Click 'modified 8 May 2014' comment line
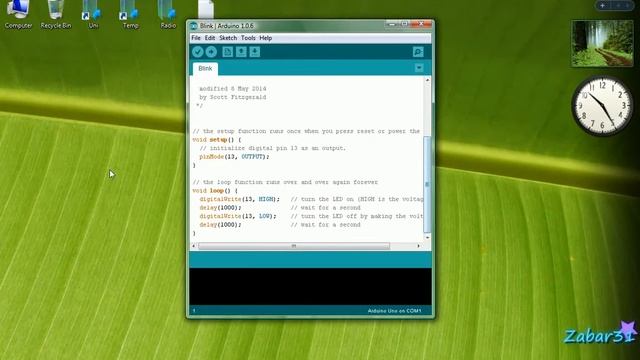The width and height of the screenshot is (640, 360). 233,89
